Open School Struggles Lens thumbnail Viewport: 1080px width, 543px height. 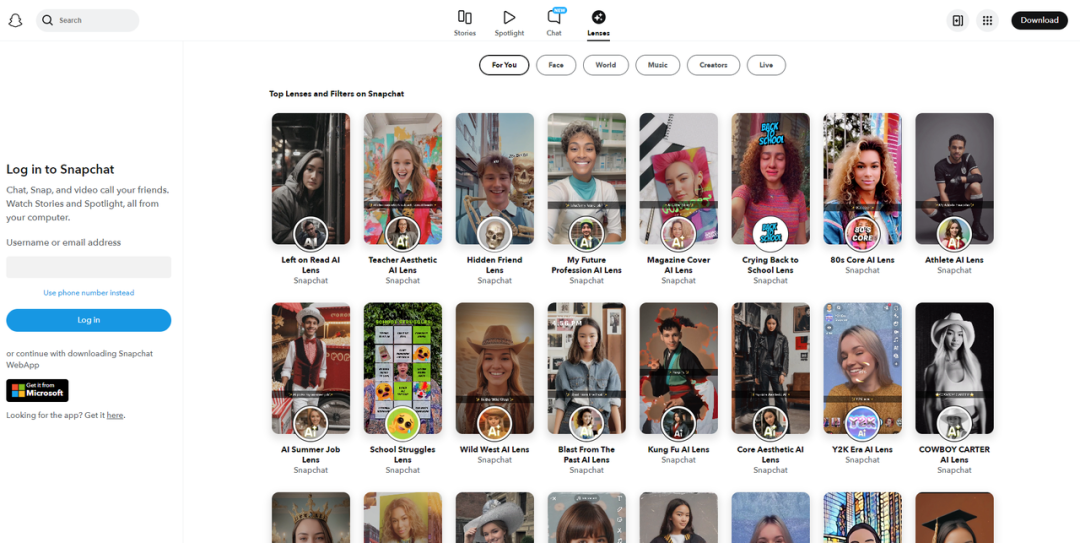[403, 368]
